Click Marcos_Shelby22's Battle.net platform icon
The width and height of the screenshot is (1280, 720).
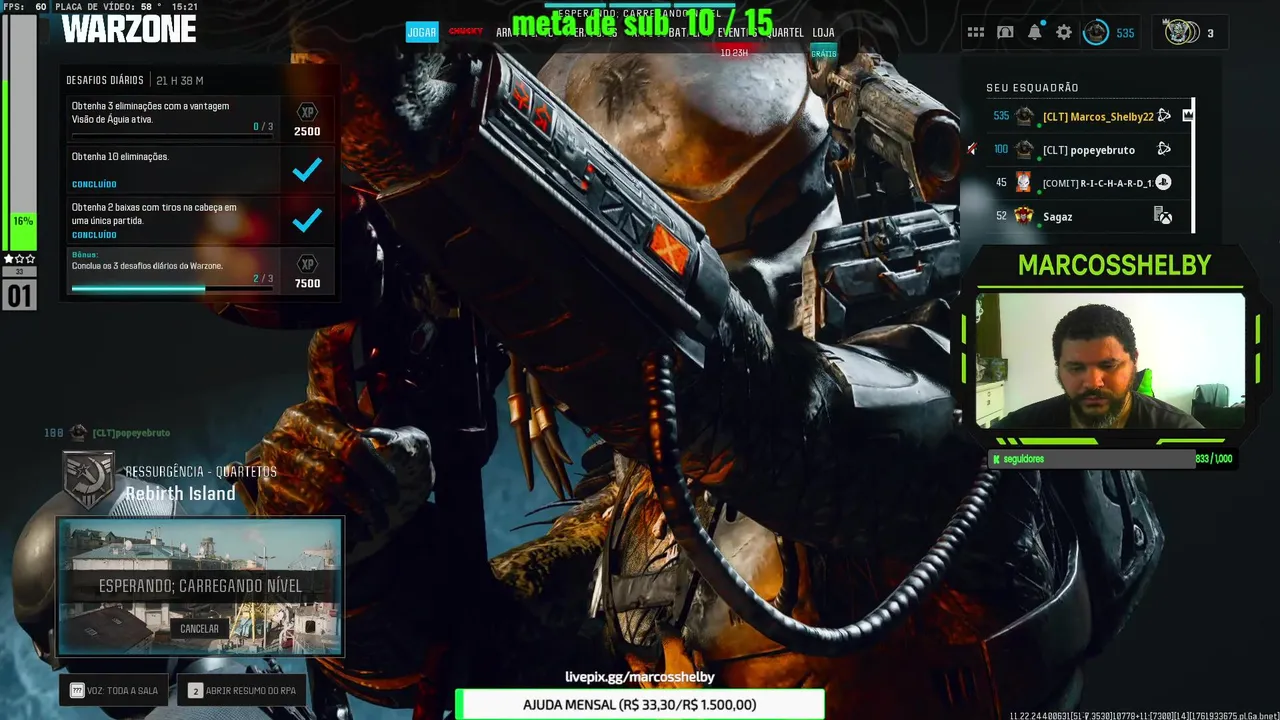[x=1164, y=116]
